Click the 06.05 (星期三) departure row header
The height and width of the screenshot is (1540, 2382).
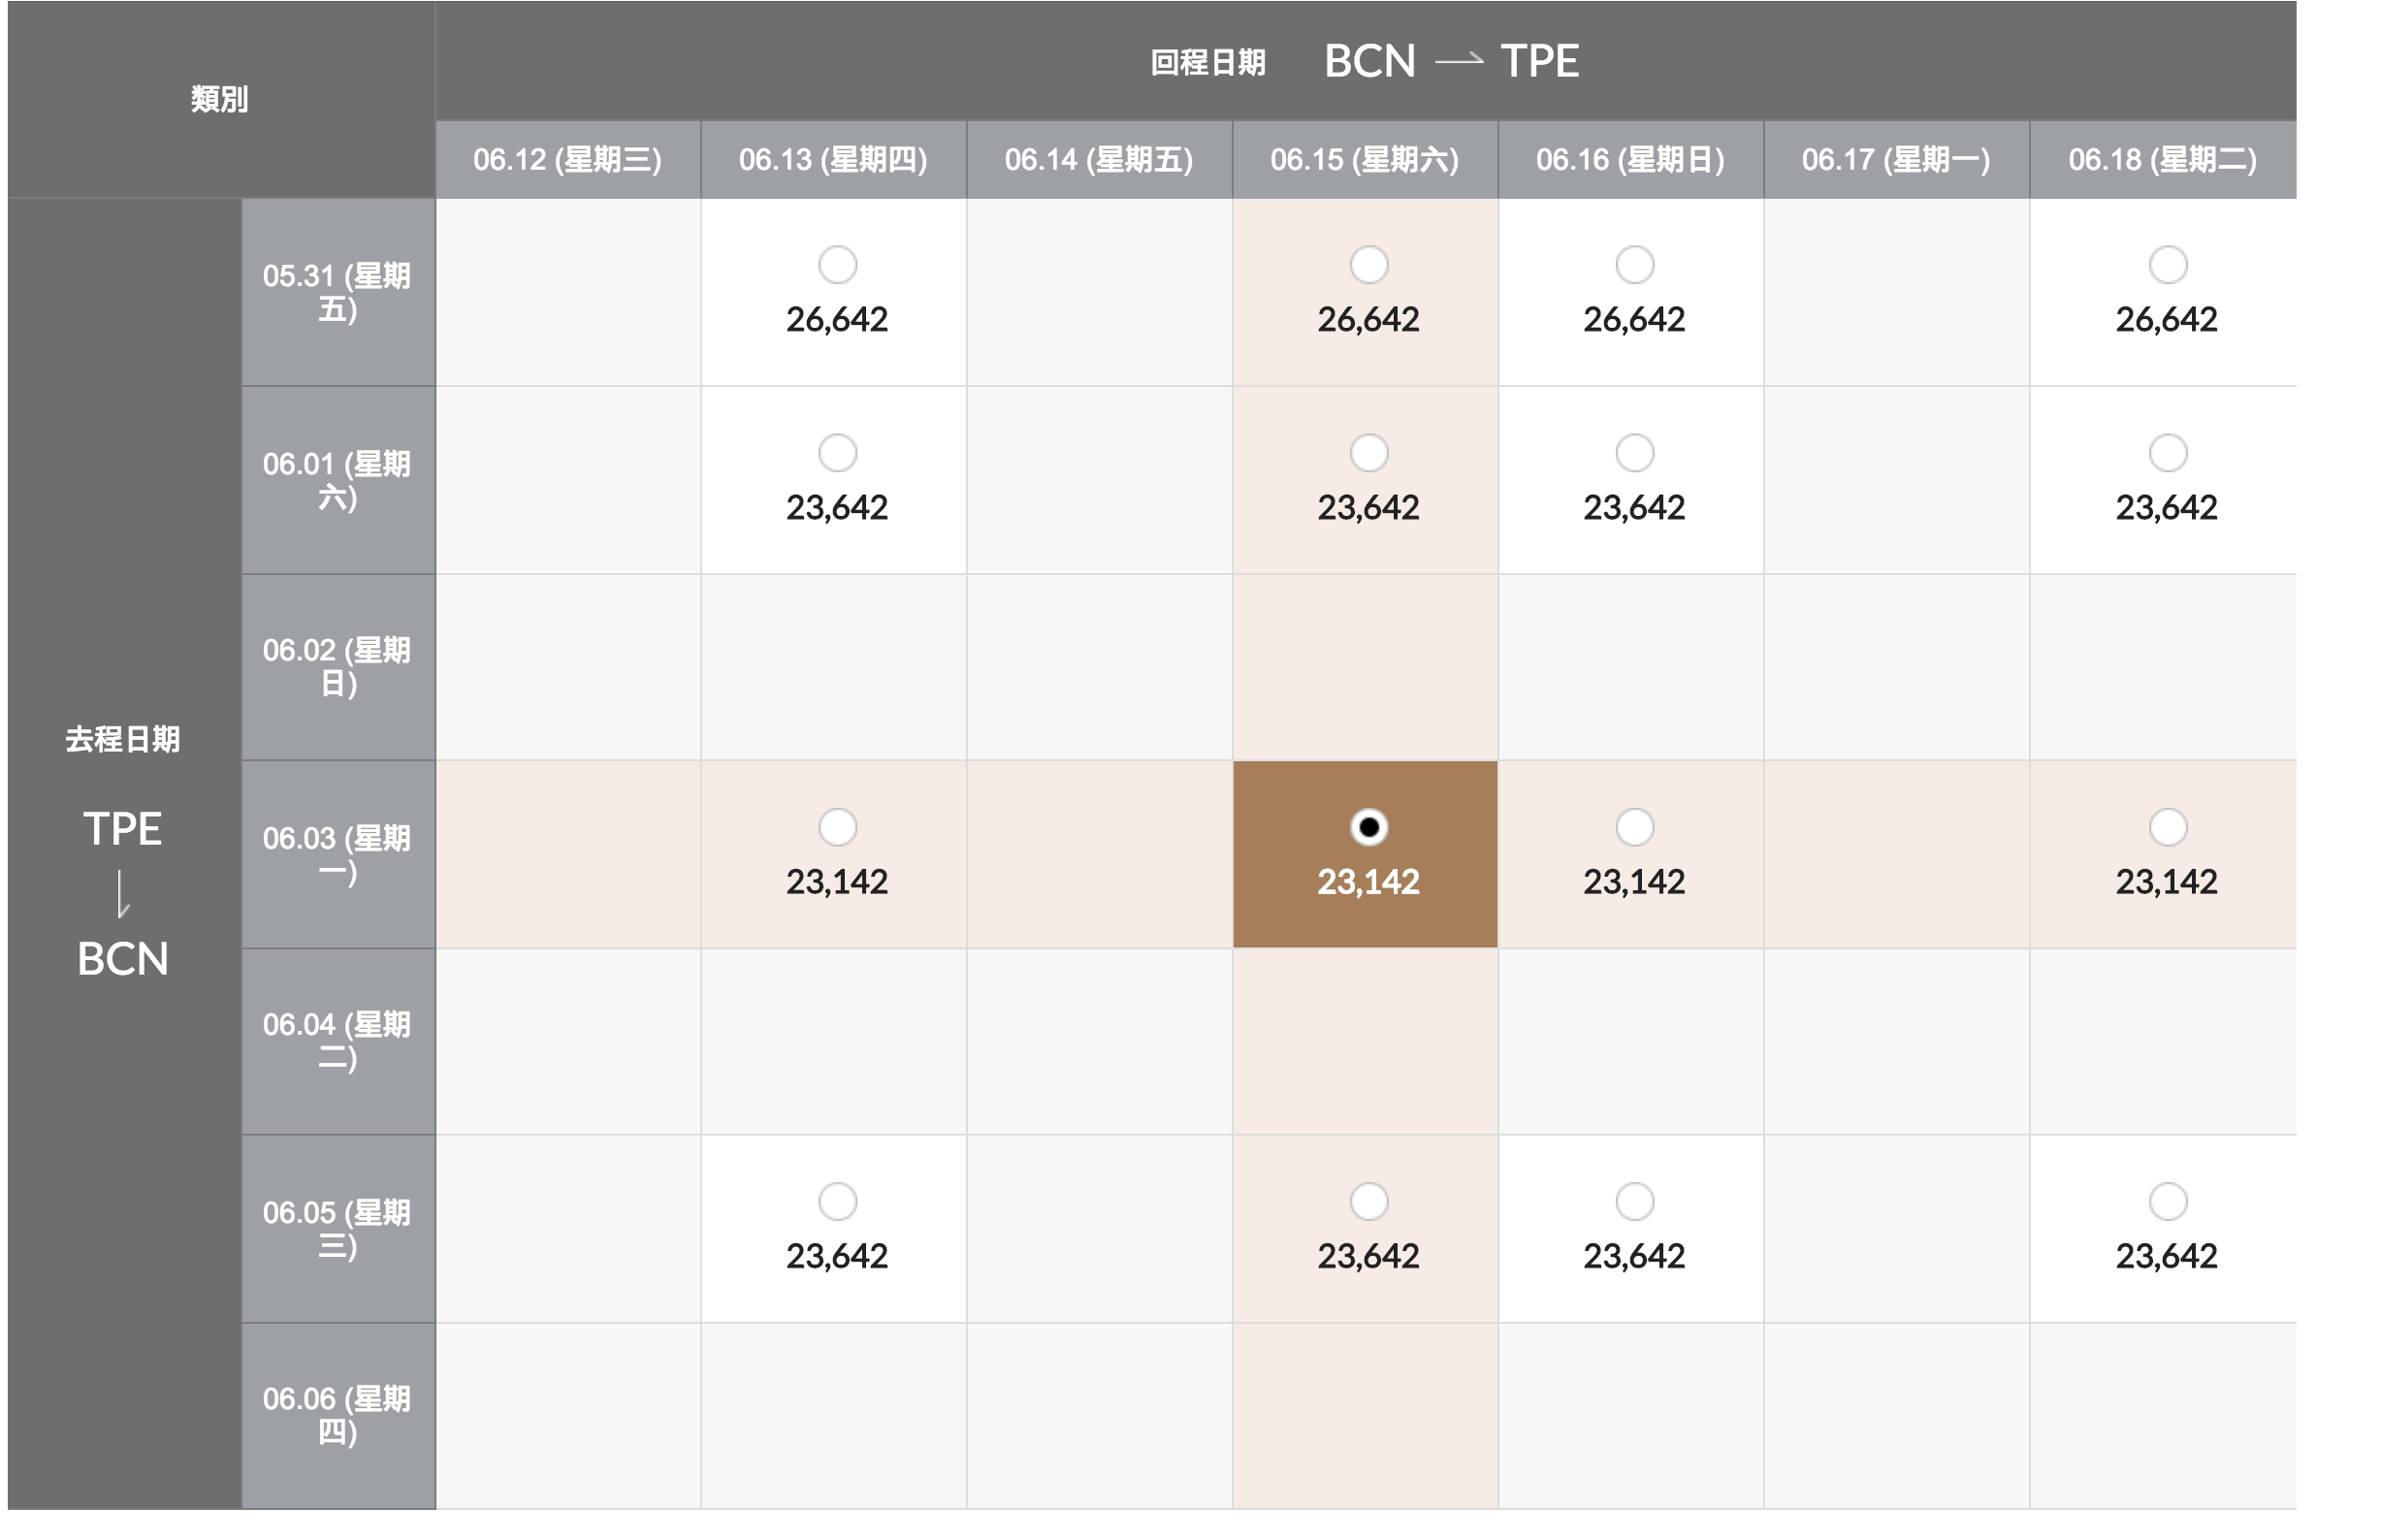point(338,1229)
